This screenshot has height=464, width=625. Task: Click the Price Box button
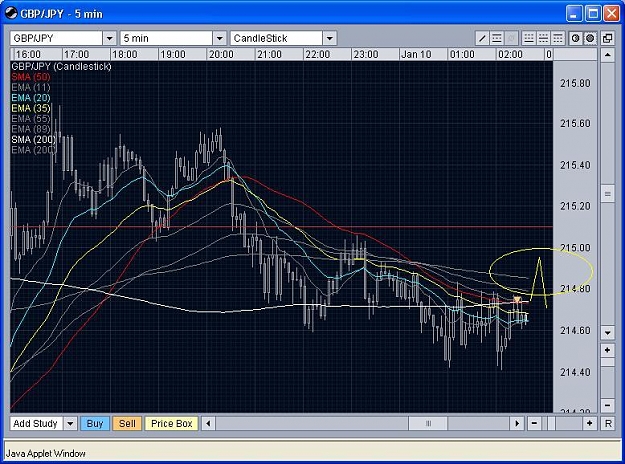click(171, 423)
